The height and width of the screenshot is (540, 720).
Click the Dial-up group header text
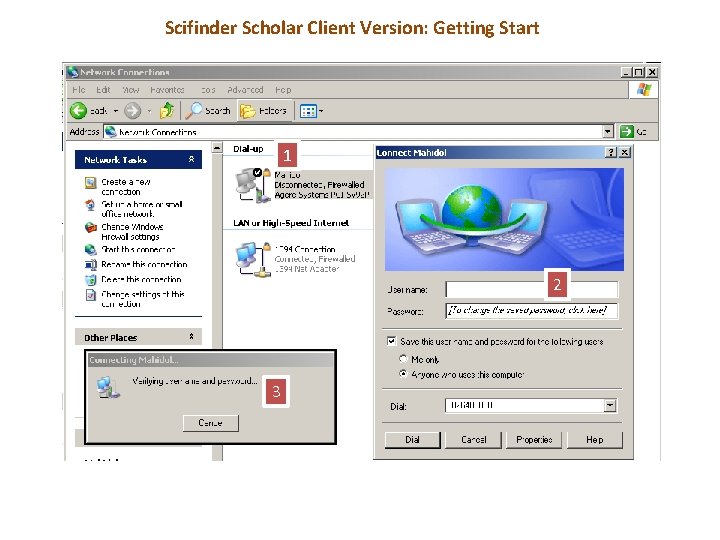point(248,149)
